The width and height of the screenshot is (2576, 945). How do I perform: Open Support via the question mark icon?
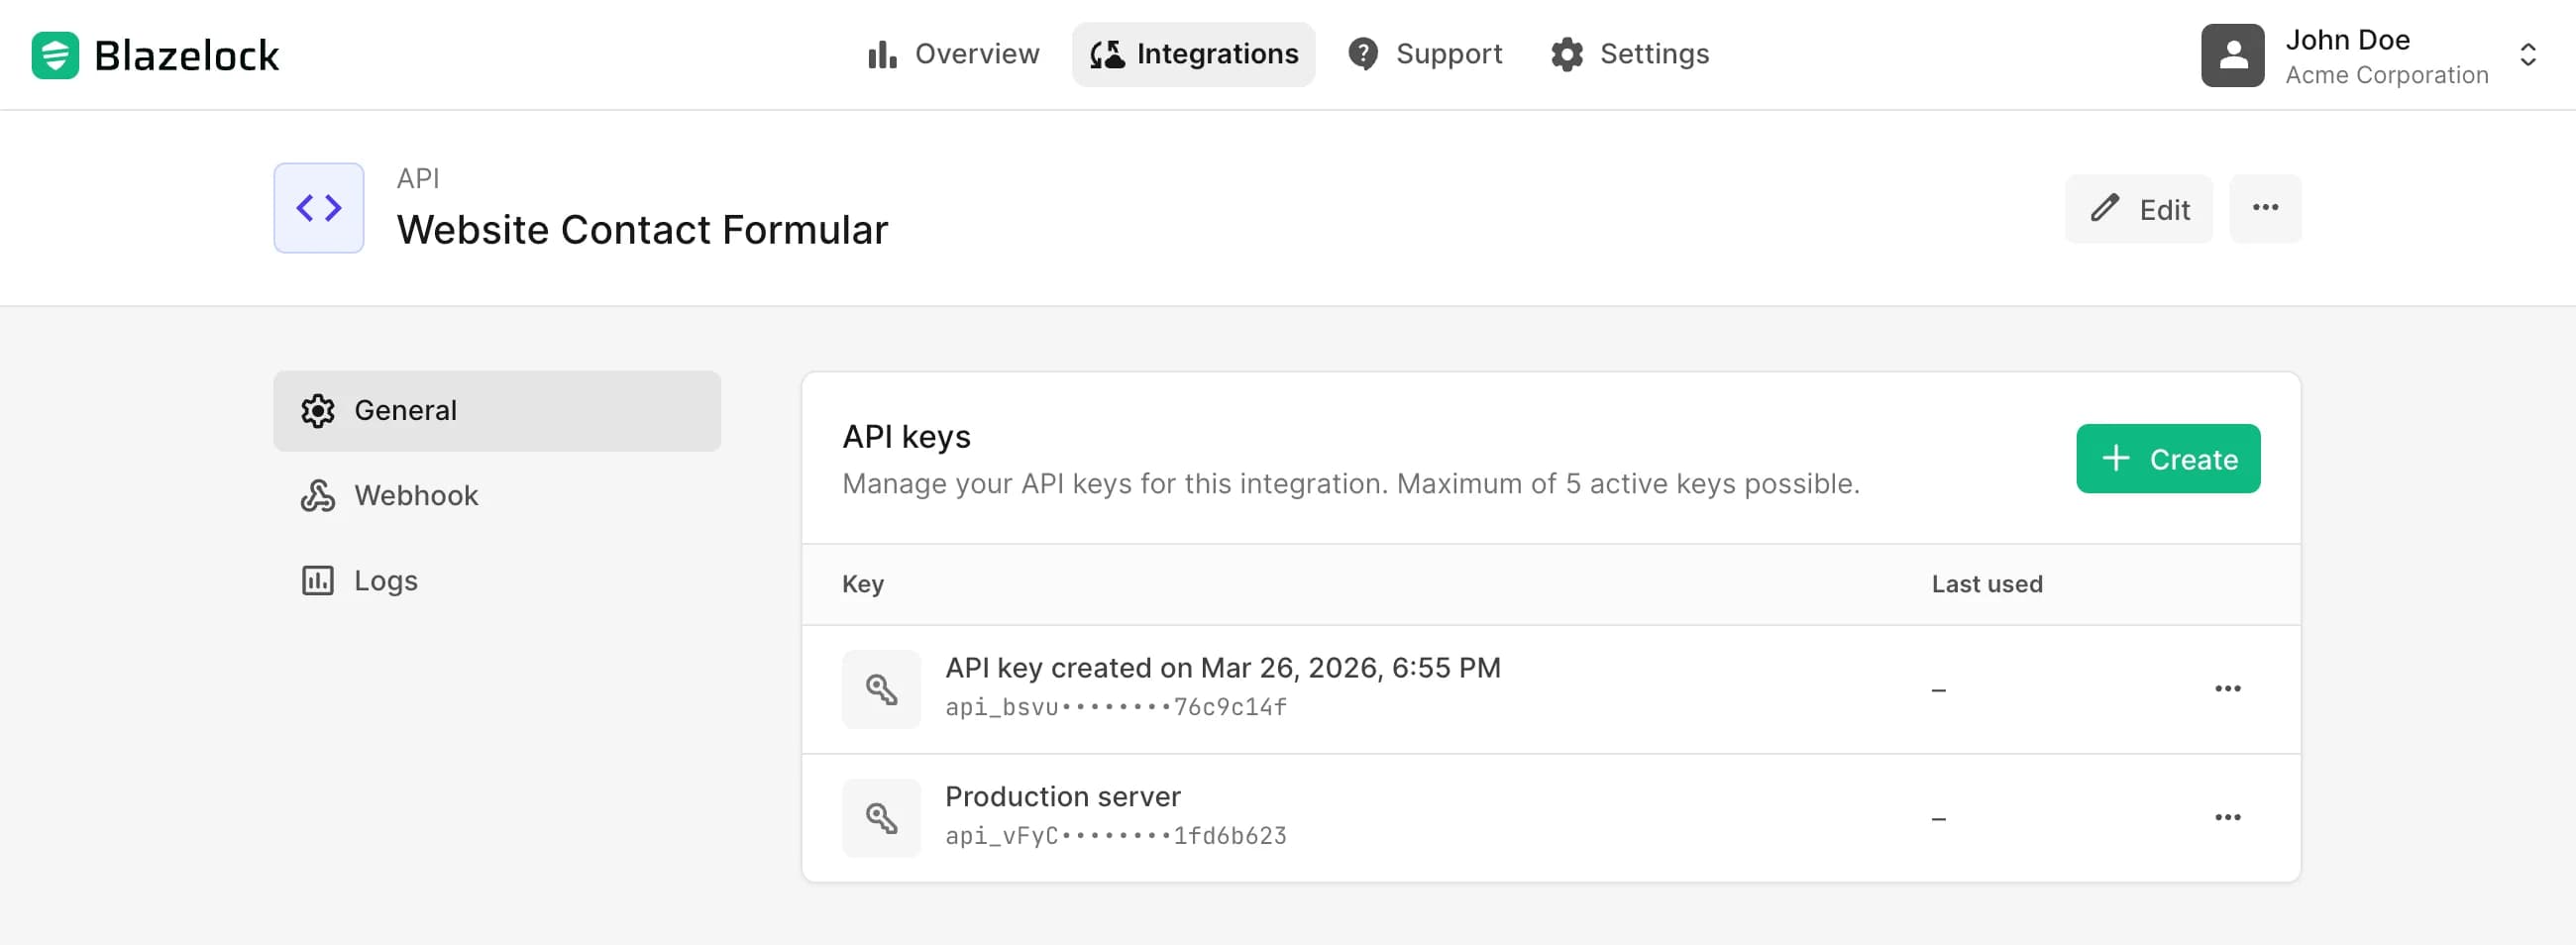(1363, 54)
